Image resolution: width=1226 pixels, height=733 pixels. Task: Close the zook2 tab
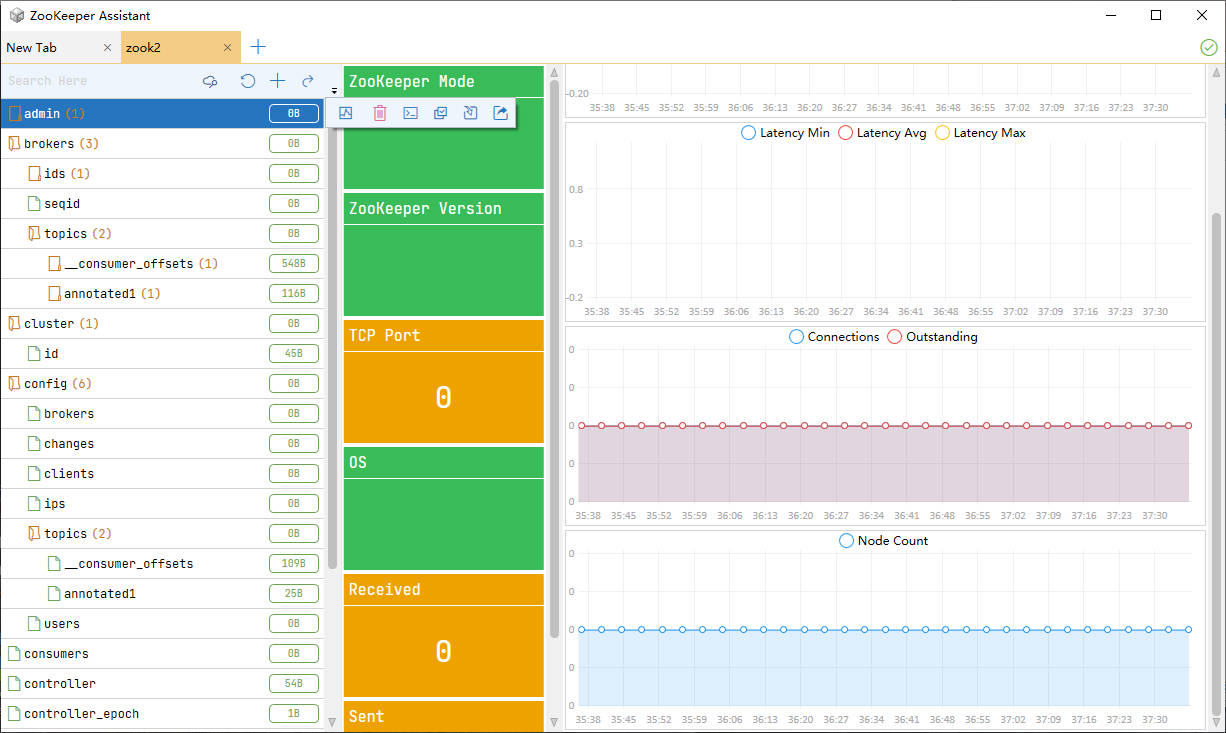[x=228, y=48]
